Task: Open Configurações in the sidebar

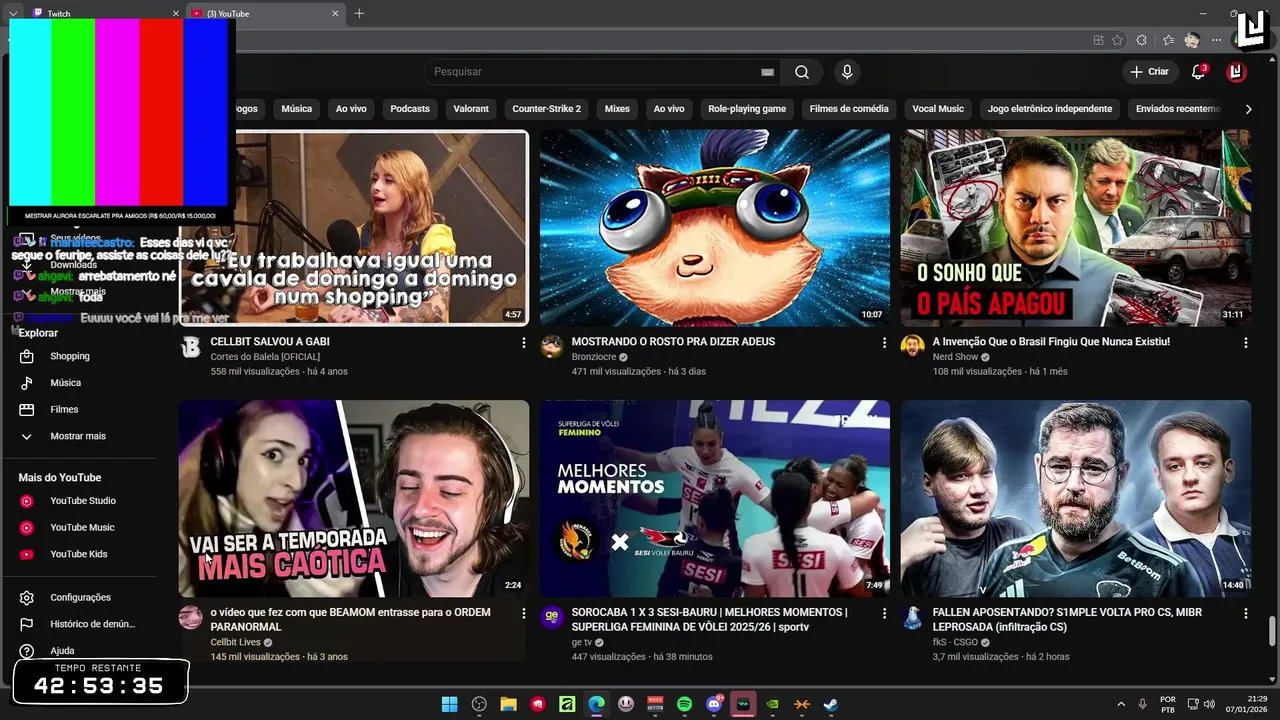Action: click(x=79, y=597)
